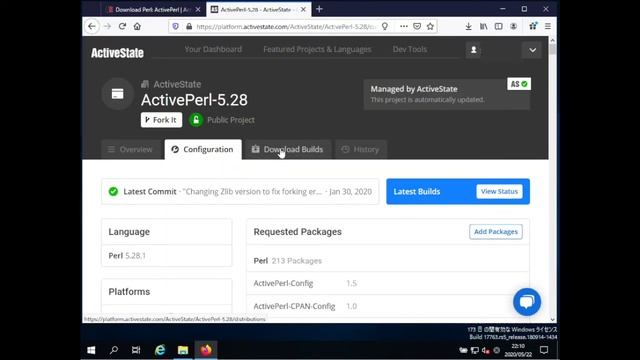This screenshot has width=640, height=360.
Task: Launch Internet Explorer from the taskbar
Action: click(160, 350)
